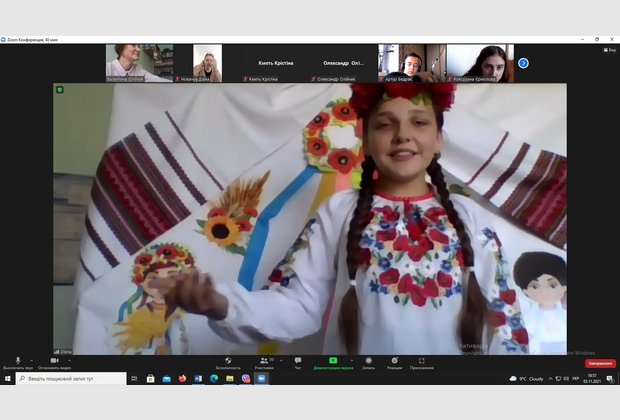Open Reactions (Реакции) menu
This screenshot has width=620, height=420.
point(394,360)
